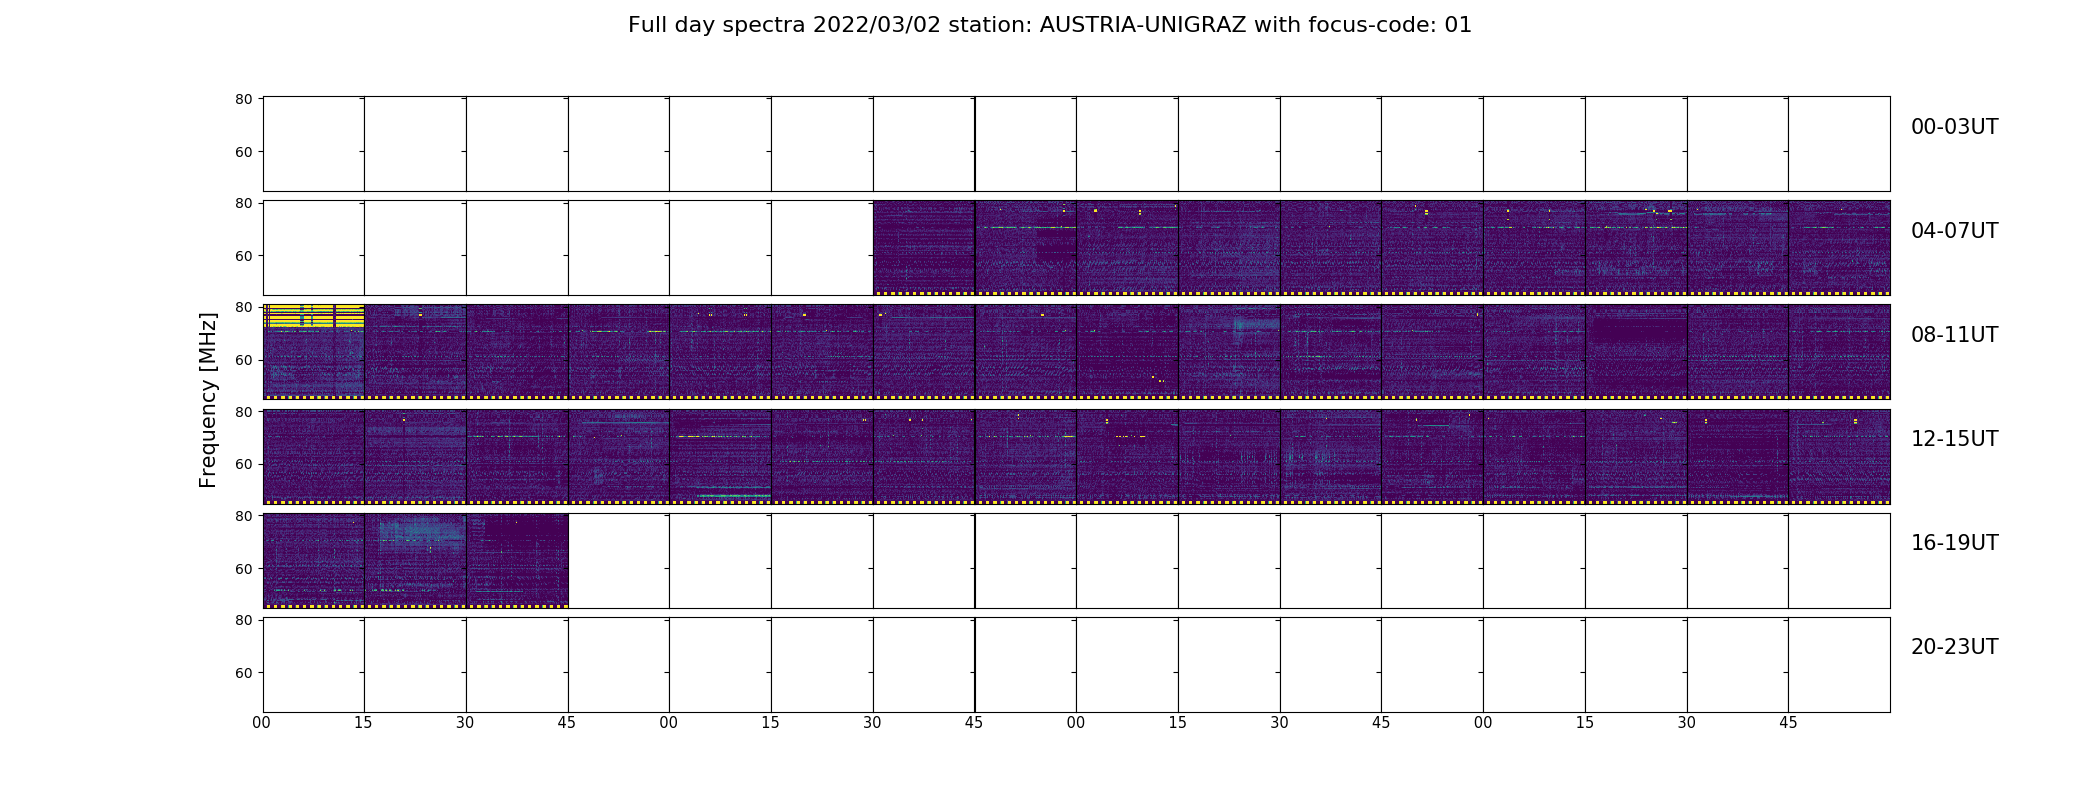The image size is (2100, 800).
Task: Click the leftmost 00 tick on the time axis
Action: pos(262,723)
